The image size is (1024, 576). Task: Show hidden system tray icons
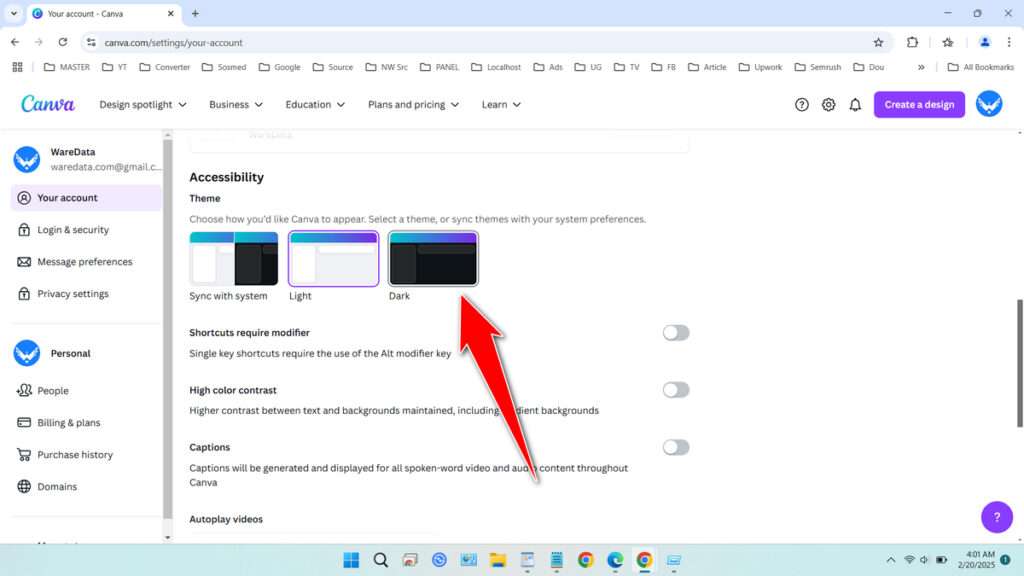tap(891, 560)
